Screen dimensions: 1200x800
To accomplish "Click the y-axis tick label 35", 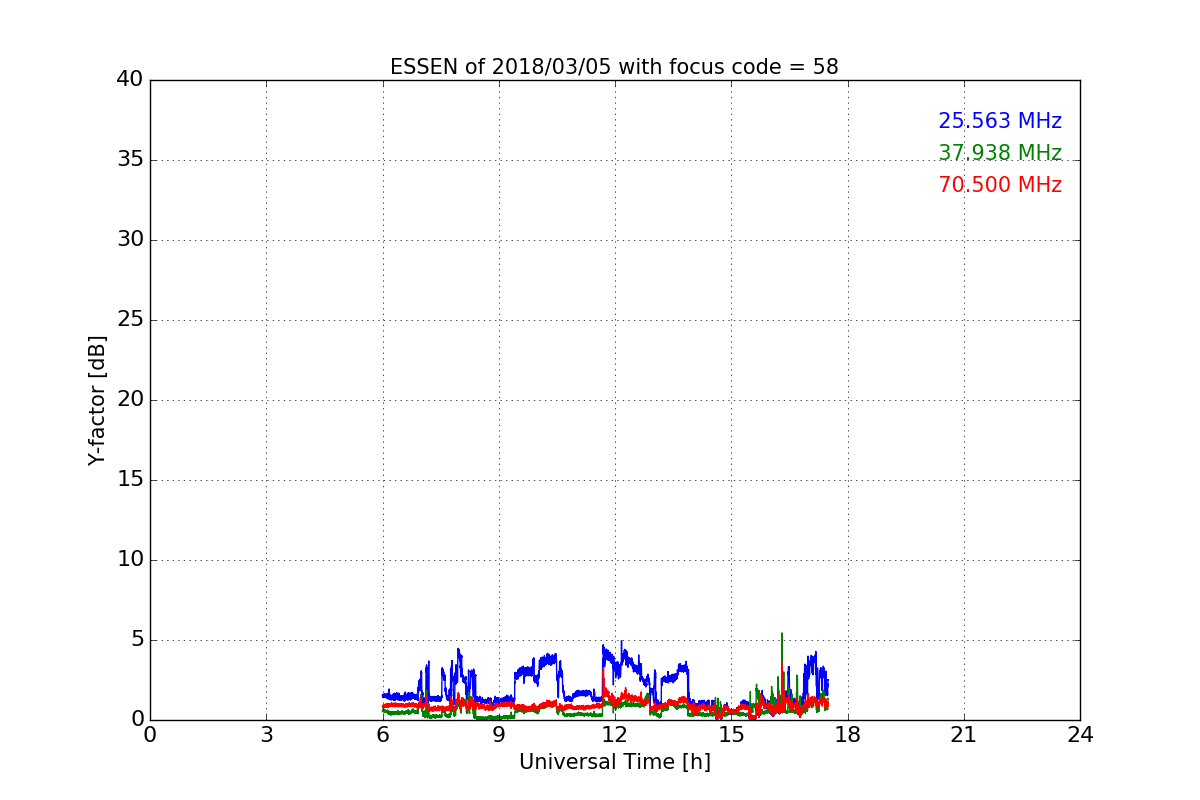I will (x=130, y=160).
